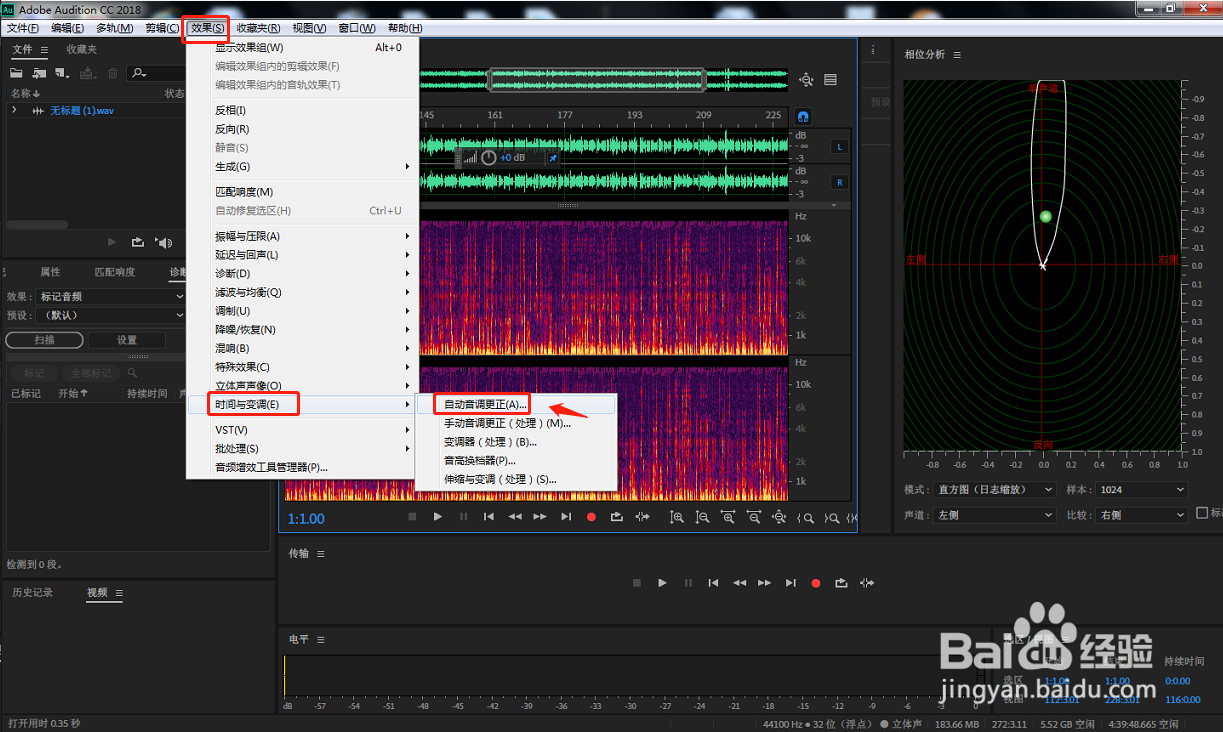Viewport: 1223px width, 732px height.
Task: Open the Video panel menu icon
Action: [119, 593]
